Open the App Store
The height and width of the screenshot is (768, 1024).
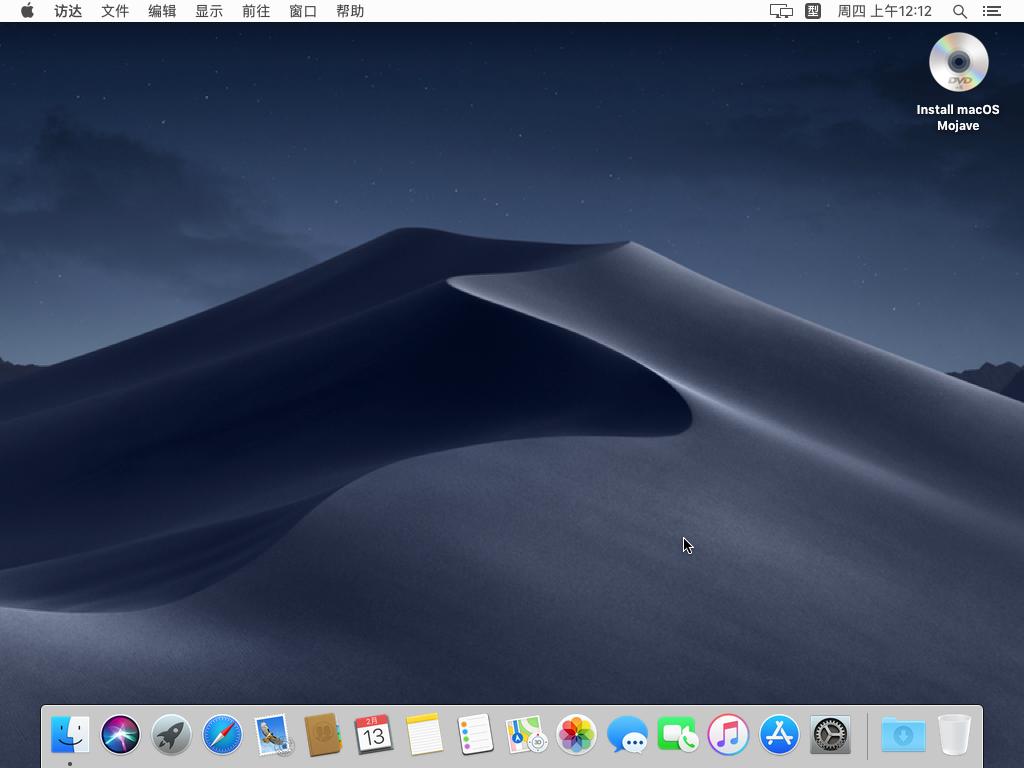(779, 734)
